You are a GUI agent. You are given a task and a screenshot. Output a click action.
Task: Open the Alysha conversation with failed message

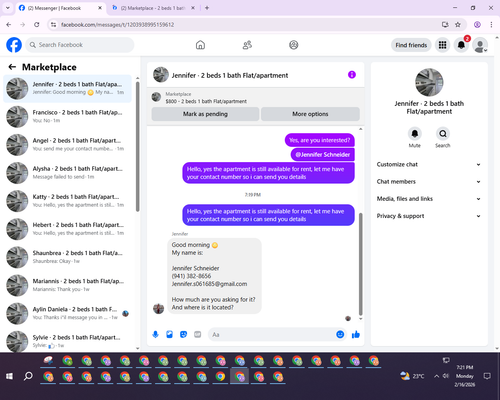(67, 173)
